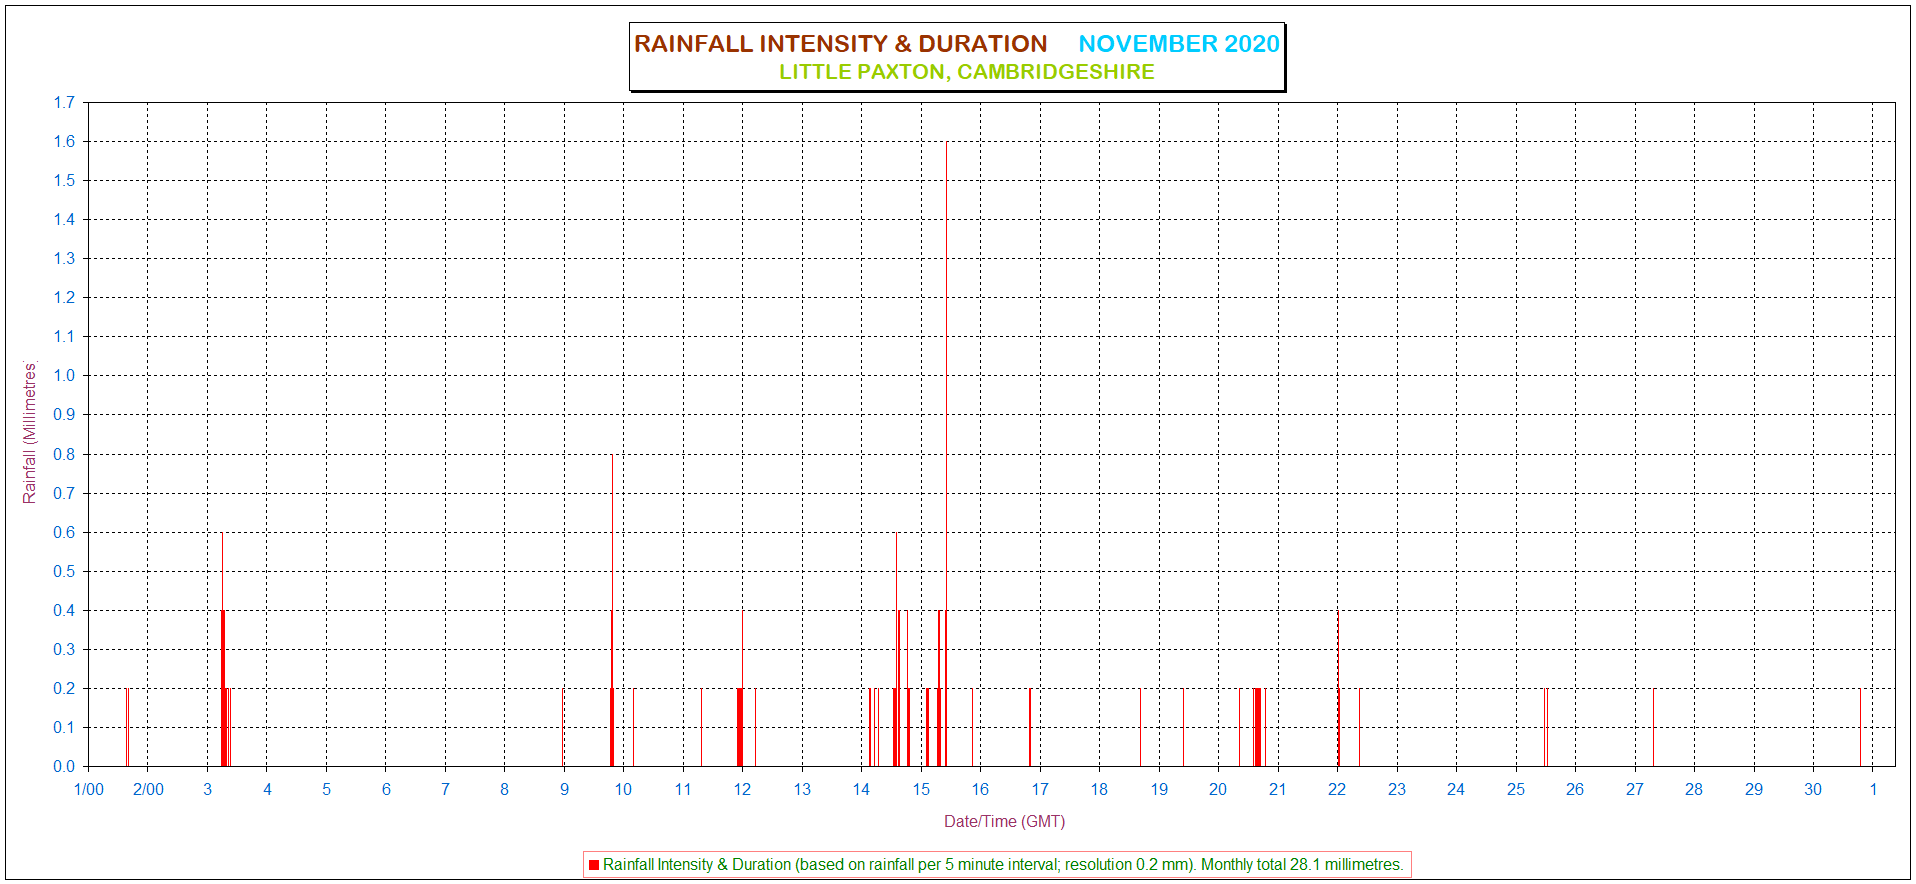The width and height of the screenshot is (1916, 884).
Task: Click the x-axis date label 28
Action: 1694,789
